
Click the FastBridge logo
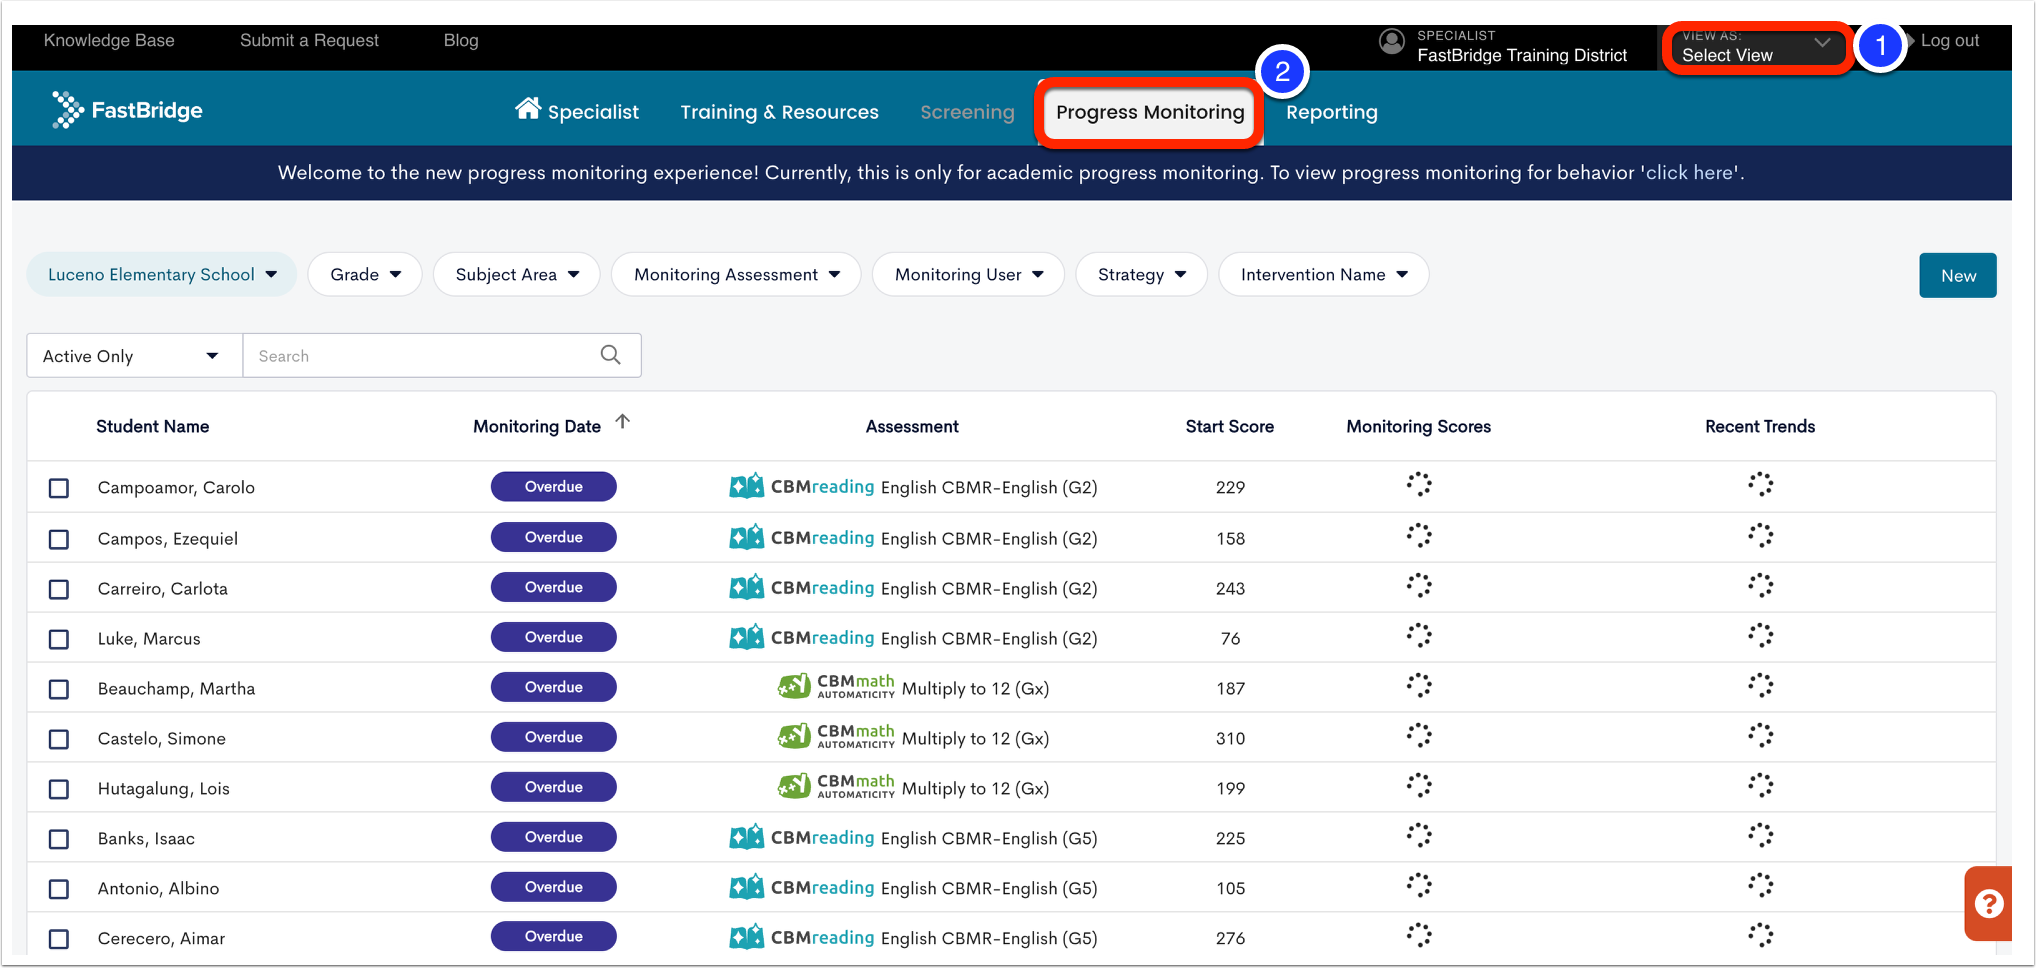click(x=127, y=110)
